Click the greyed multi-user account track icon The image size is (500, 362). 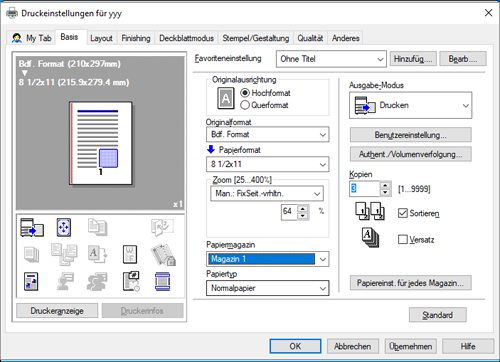(x=97, y=281)
